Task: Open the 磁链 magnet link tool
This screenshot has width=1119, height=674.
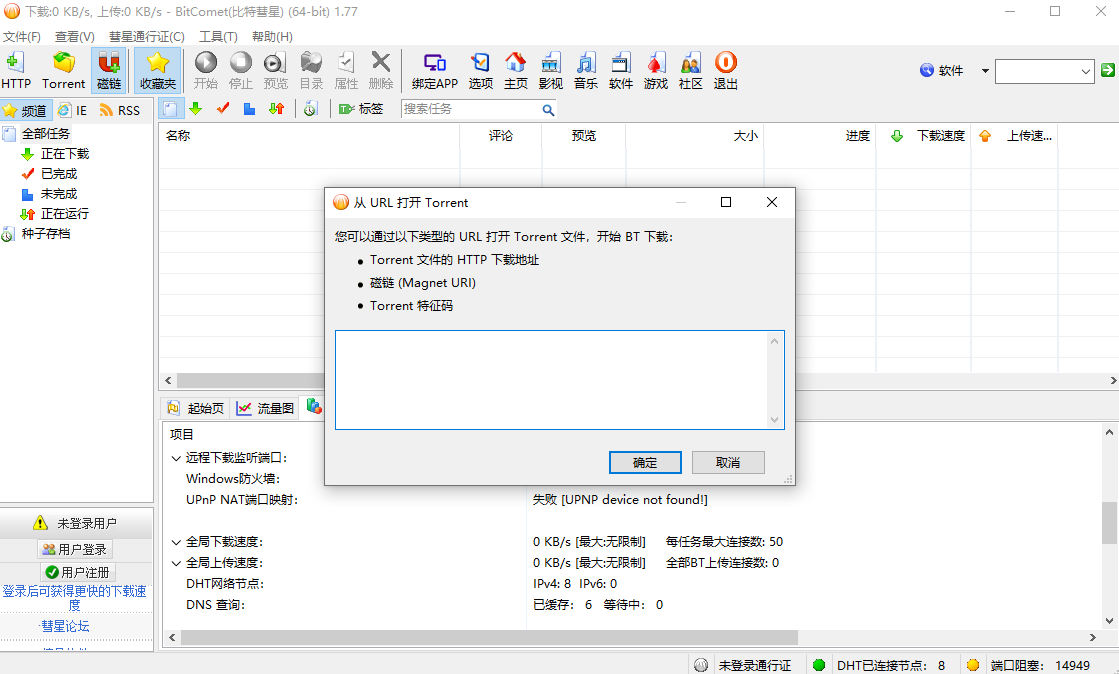Action: pos(108,68)
